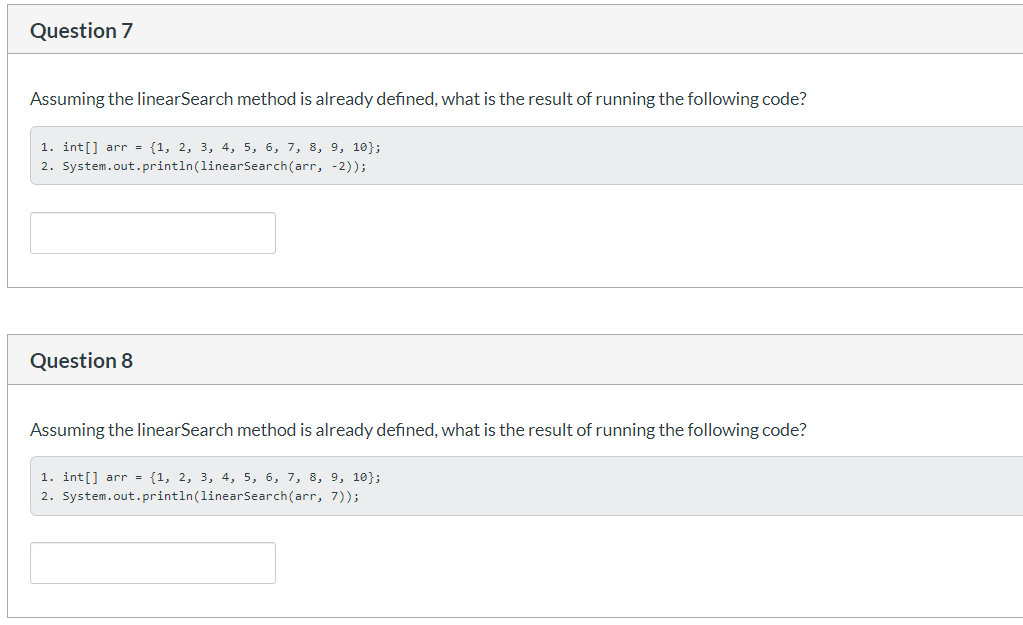
Task: Select the Question 8 heading
Action: pos(82,361)
